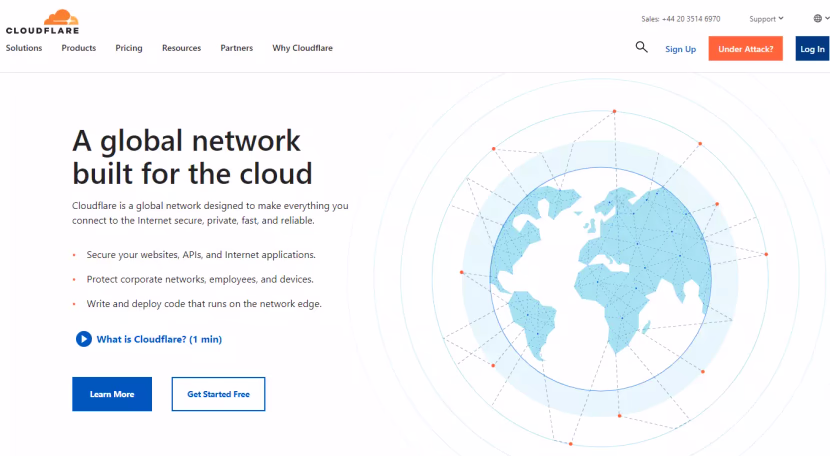Image resolution: width=830 pixels, height=456 pixels.
Task: Open the What is Cloudflare? (1 min) link
Action: (x=159, y=339)
